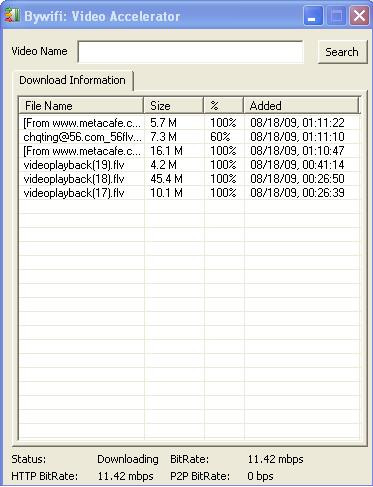Open the Download Information tab

click(73, 80)
